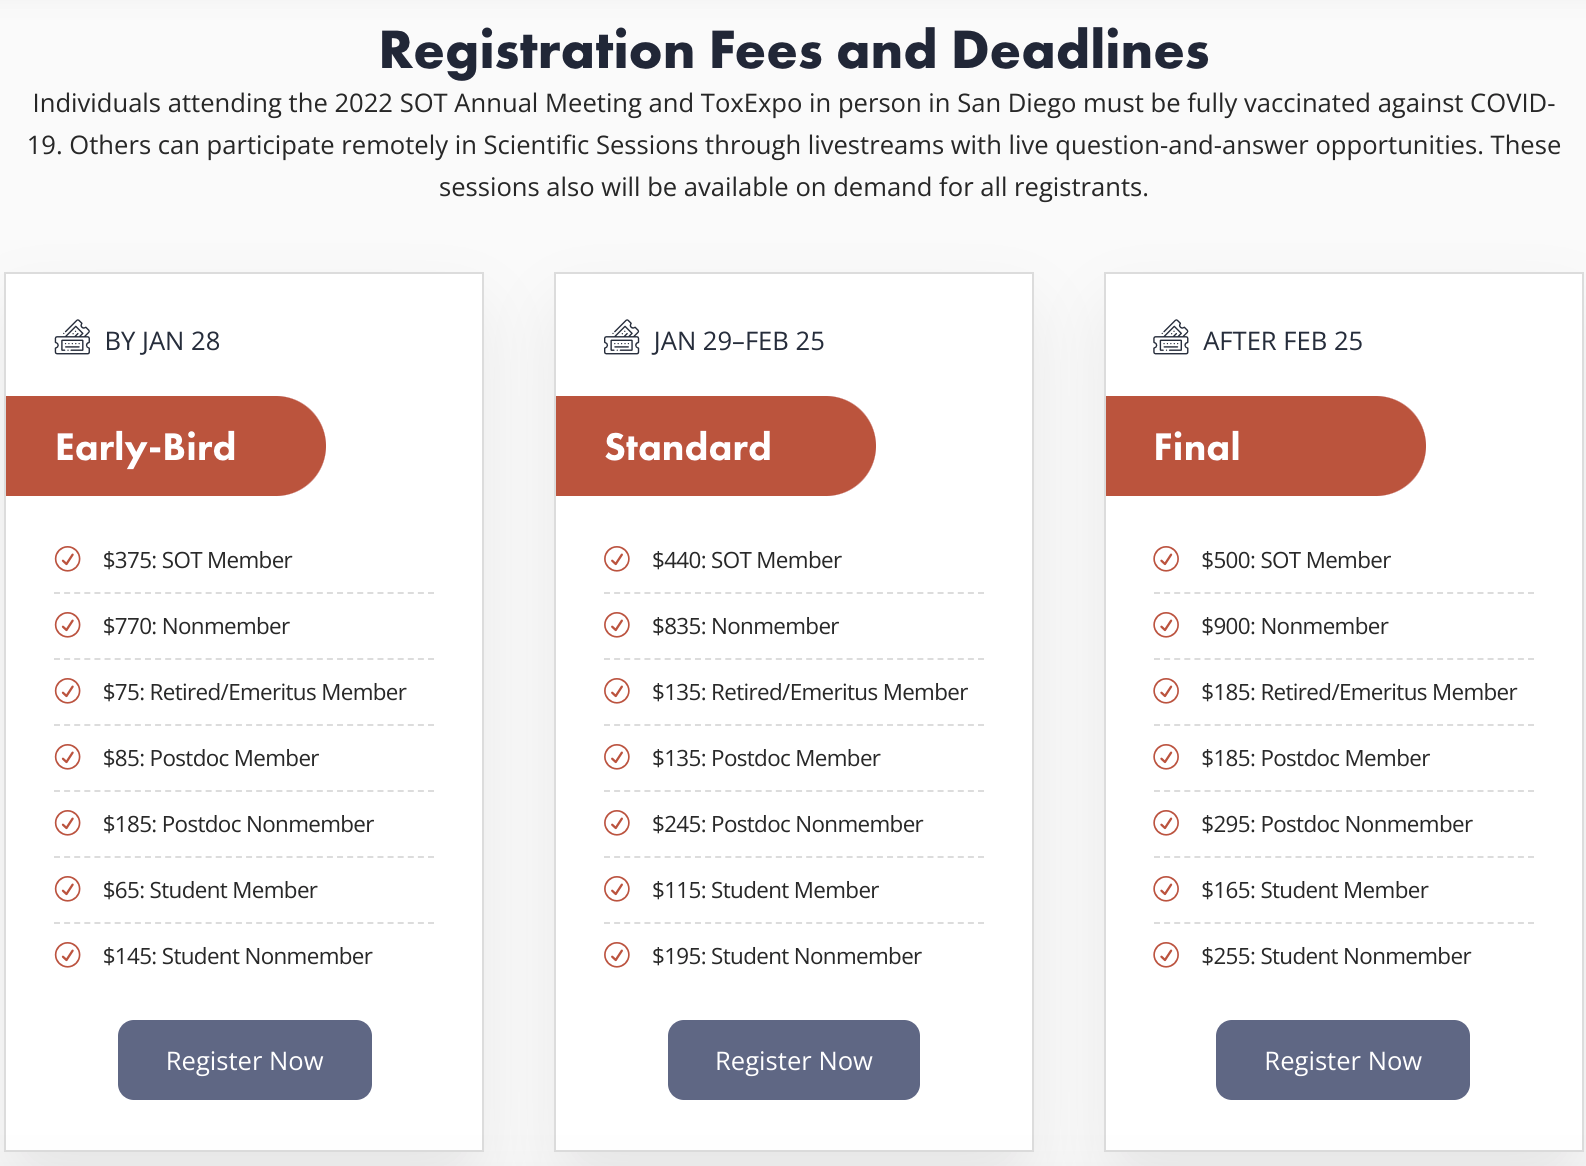The height and width of the screenshot is (1166, 1586).
Task: Click the ticket icon beside JAN 29–FEB 25
Action: (x=622, y=339)
